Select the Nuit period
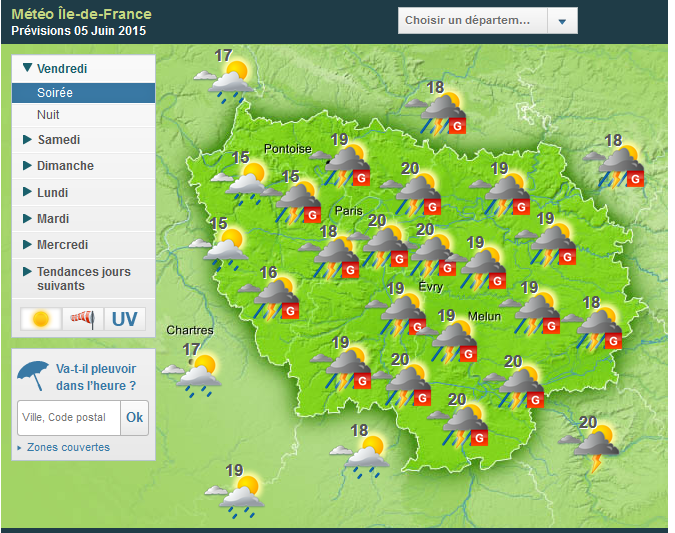This screenshot has width=675, height=533. [x=84, y=115]
